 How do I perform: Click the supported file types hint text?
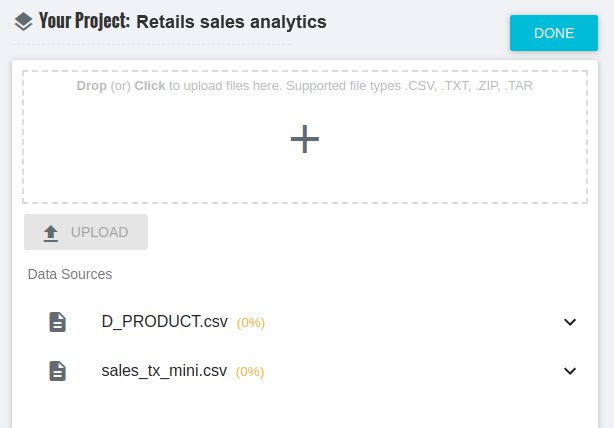[x=409, y=85]
